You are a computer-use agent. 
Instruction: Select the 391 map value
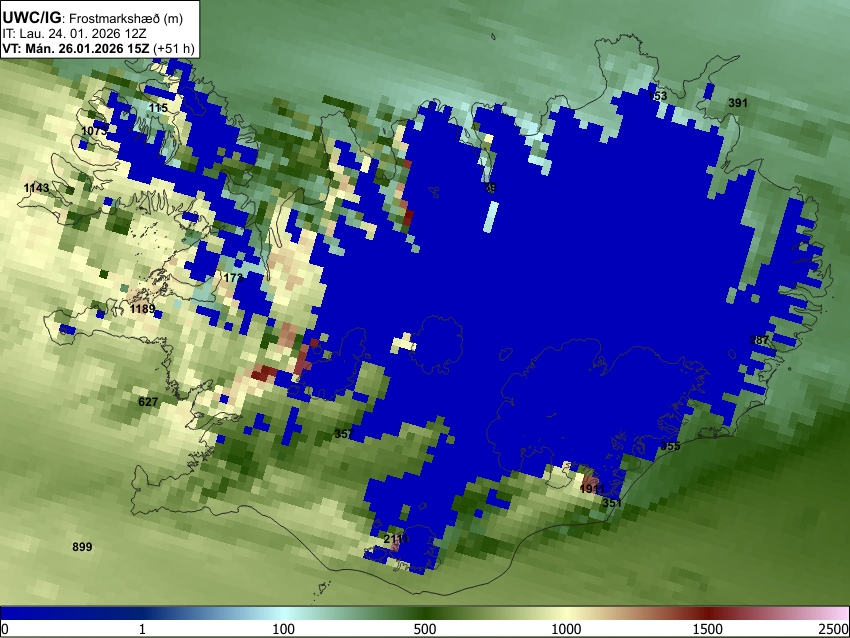coord(738,103)
